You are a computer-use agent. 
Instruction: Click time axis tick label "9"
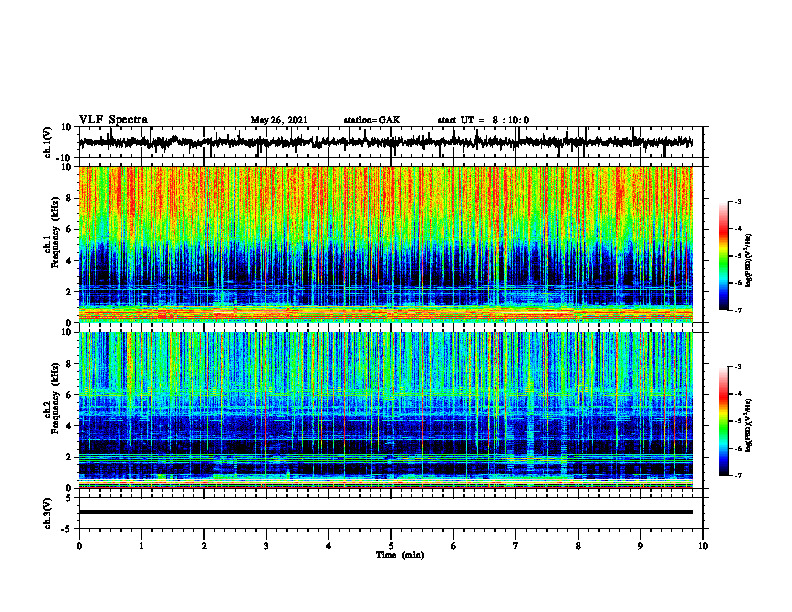(x=640, y=546)
